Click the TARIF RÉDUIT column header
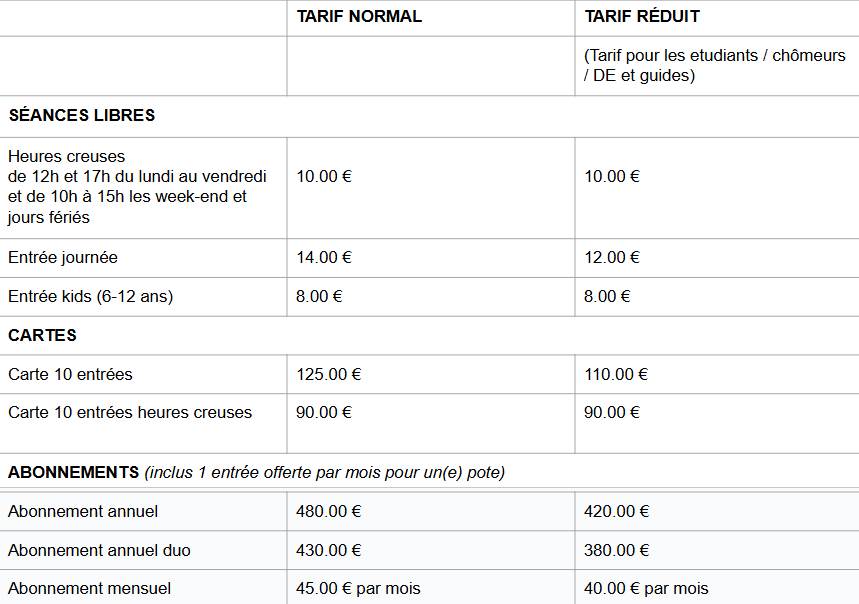Screen dimensions: 859x604 pyautogui.click(x=642, y=16)
